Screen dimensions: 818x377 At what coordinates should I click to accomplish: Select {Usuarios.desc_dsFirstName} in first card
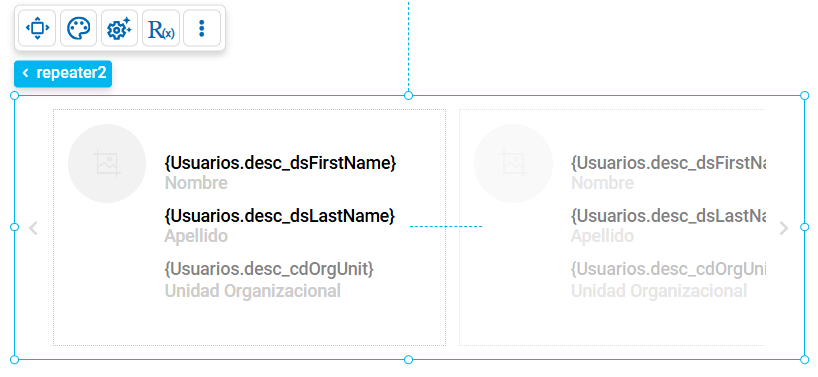coord(281,164)
